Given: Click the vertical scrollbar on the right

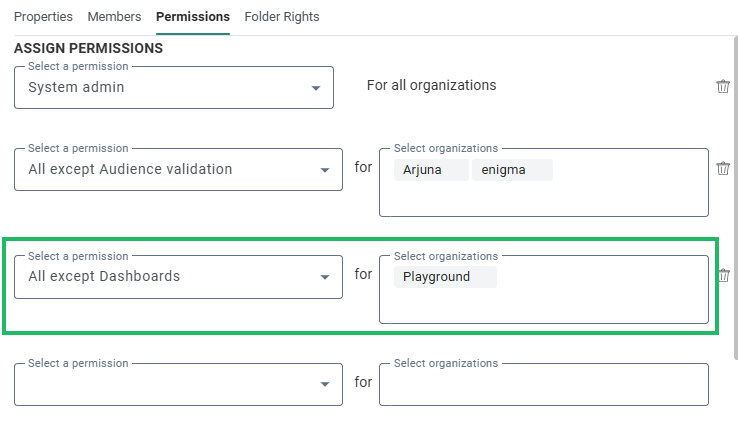Looking at the screenshot, I should [x=734, y=200].
